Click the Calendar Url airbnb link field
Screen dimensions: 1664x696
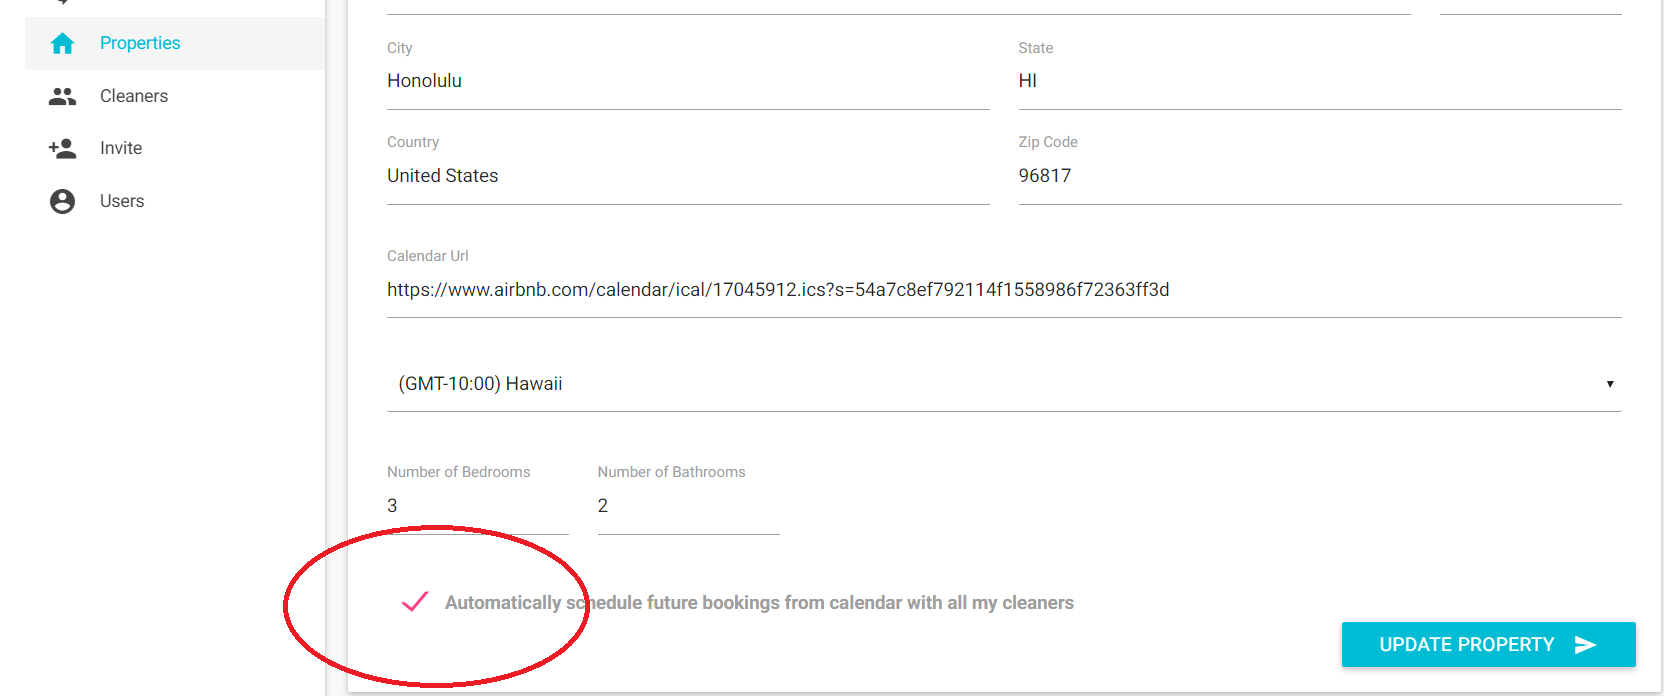click(1004, 290)
